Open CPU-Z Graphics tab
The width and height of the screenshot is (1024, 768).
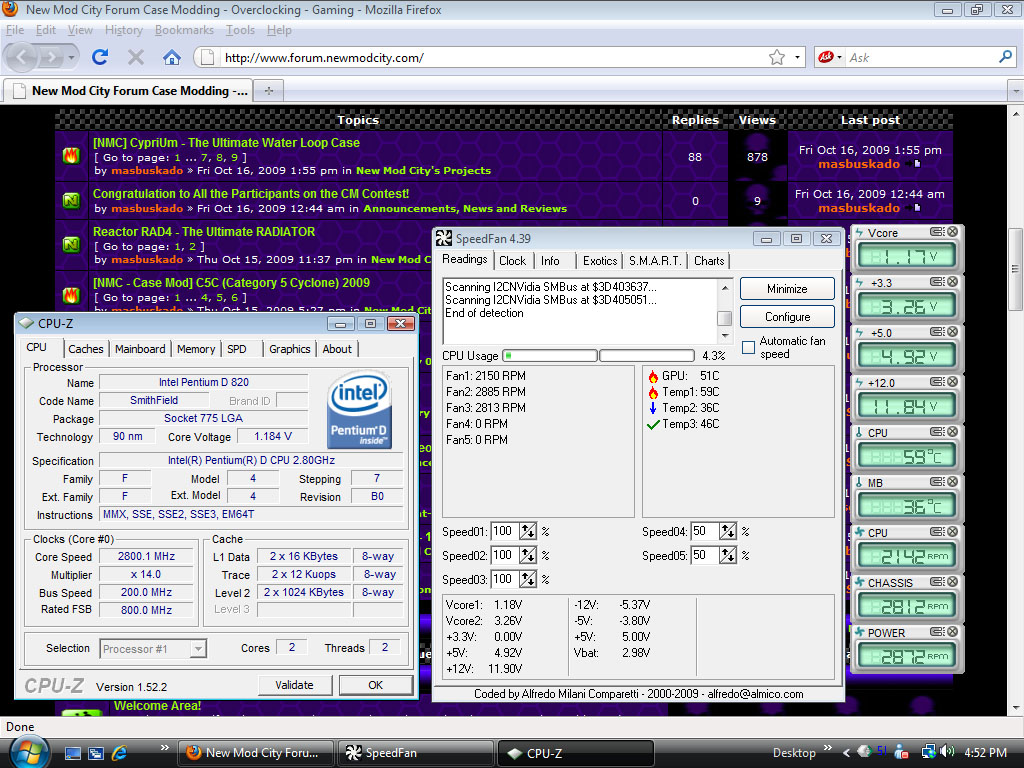click(x=289, y=349)
